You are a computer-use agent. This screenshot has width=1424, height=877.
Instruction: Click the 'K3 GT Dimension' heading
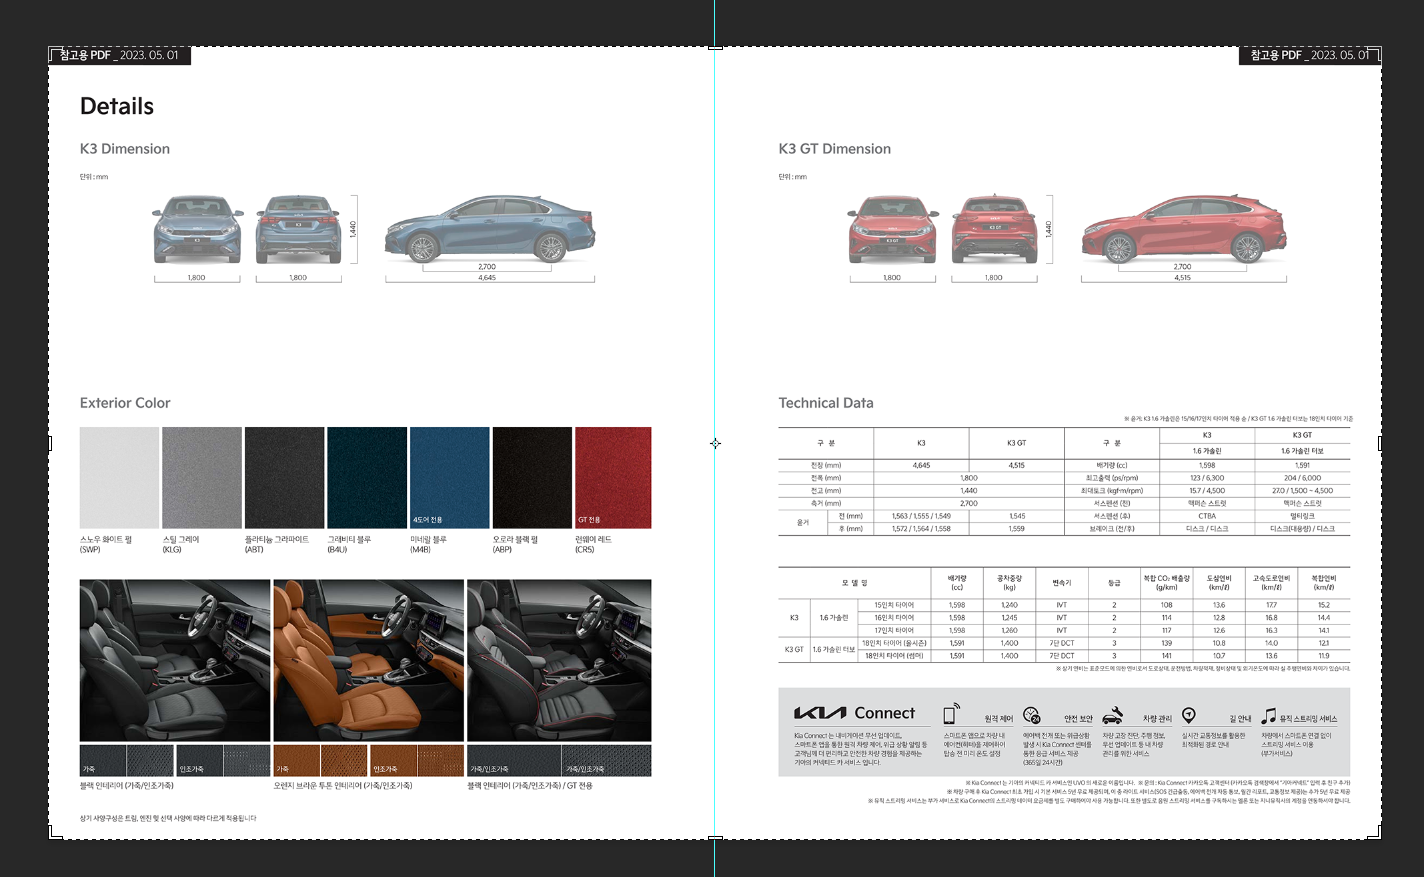[x=835, y=149]
